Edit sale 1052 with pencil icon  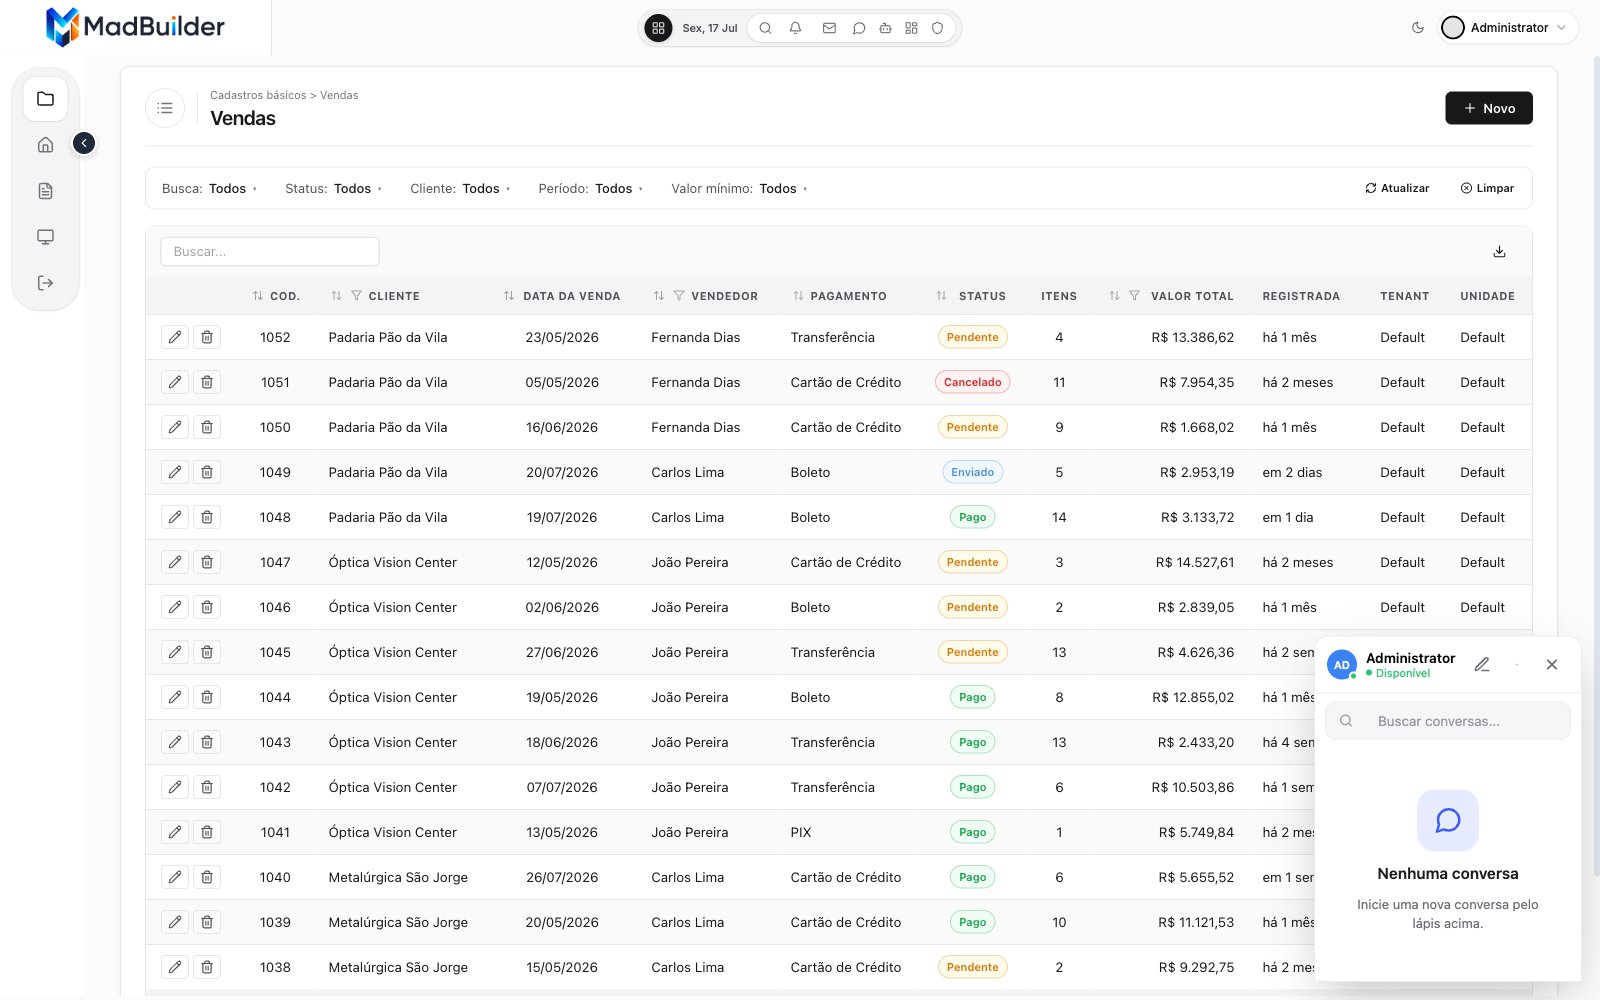(175, 337)
